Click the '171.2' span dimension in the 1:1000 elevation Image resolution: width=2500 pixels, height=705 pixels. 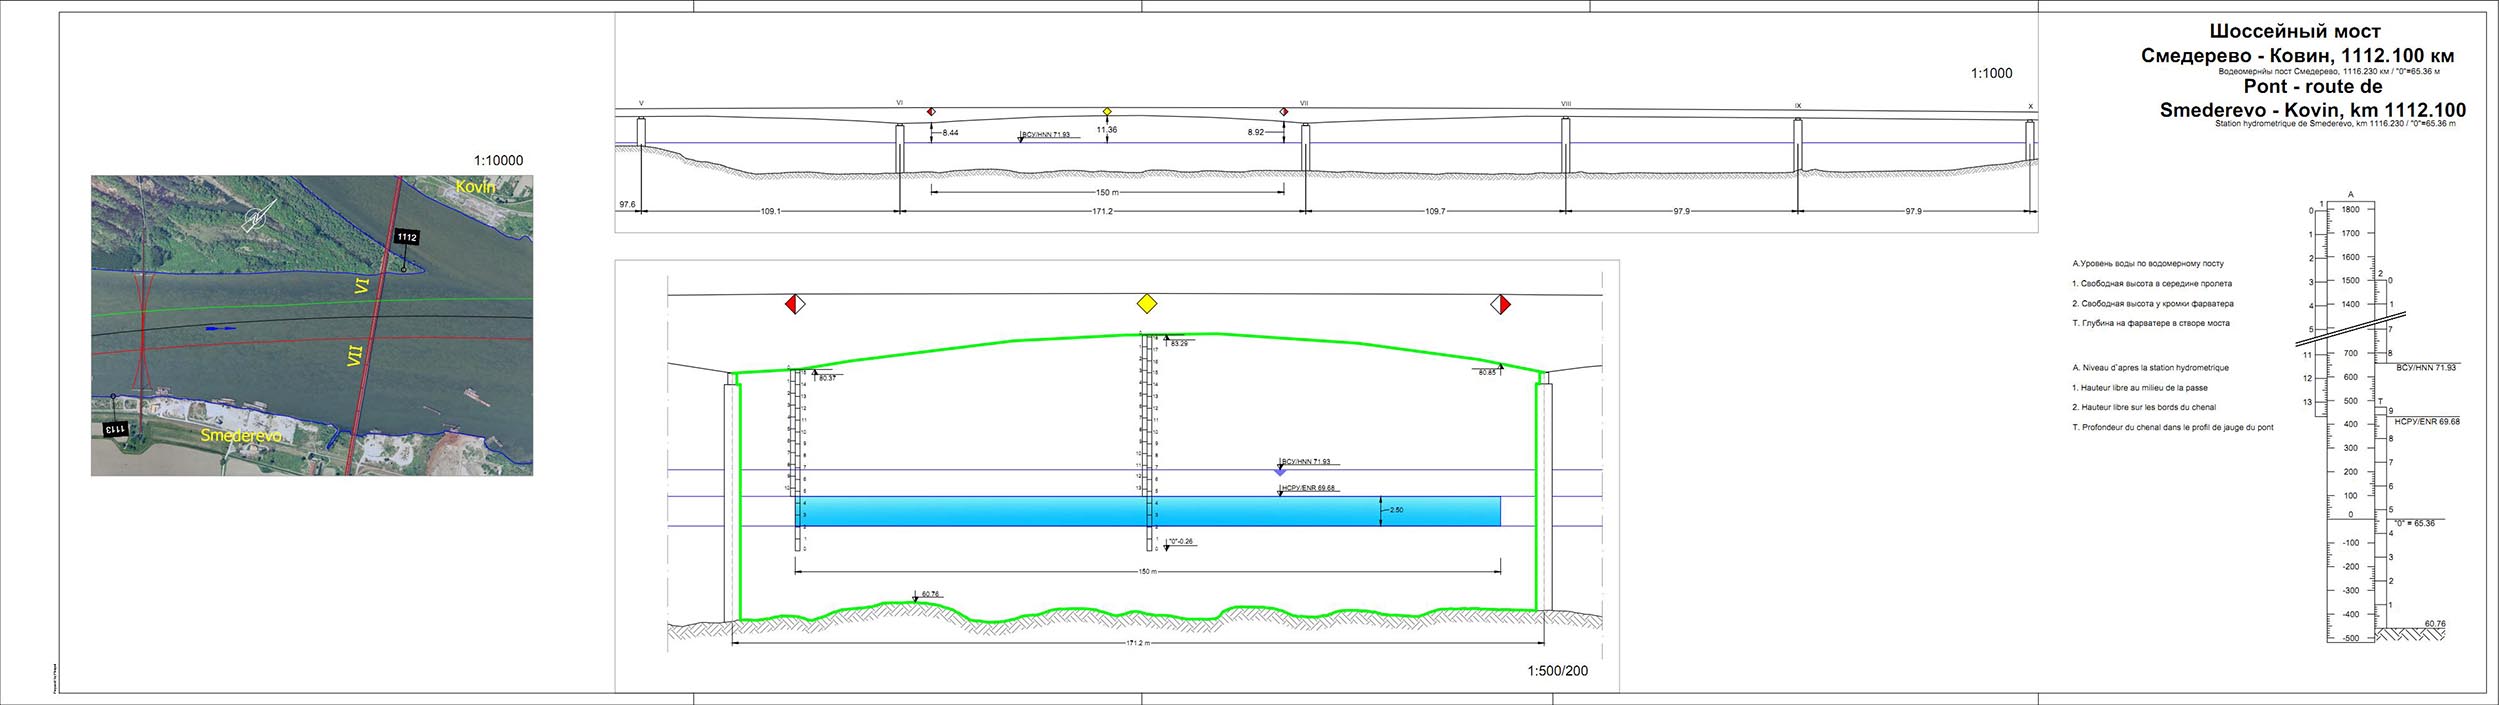1104,212
